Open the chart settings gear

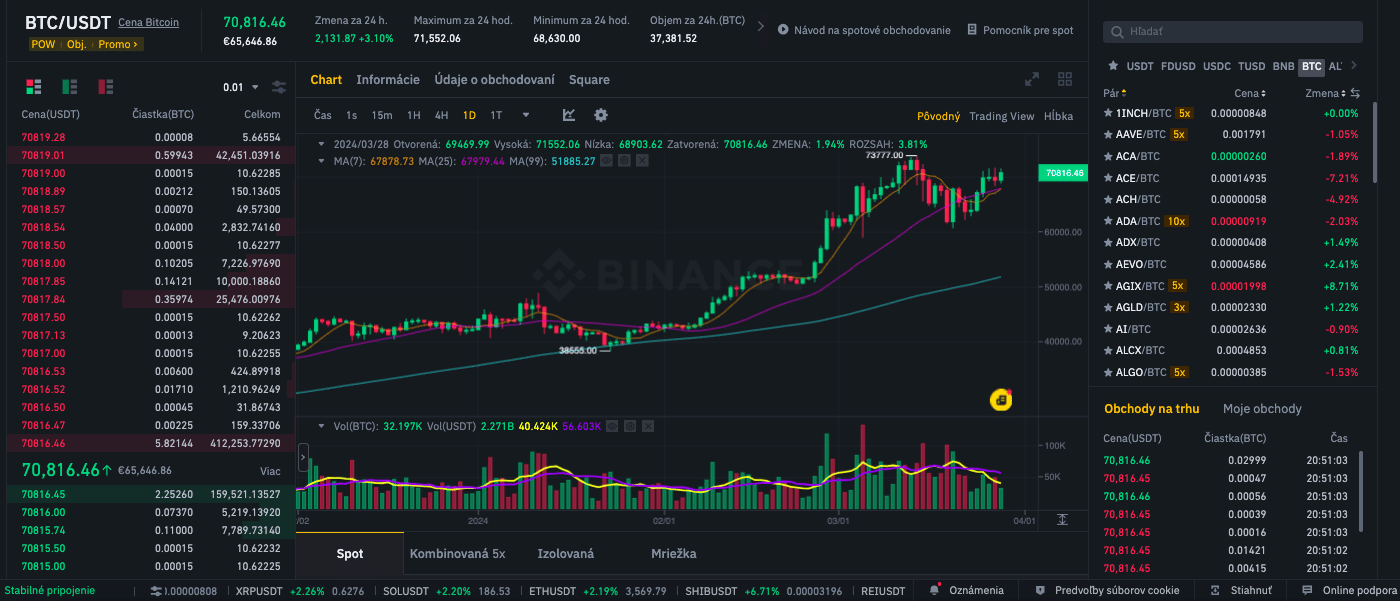(x=600, y=115)
